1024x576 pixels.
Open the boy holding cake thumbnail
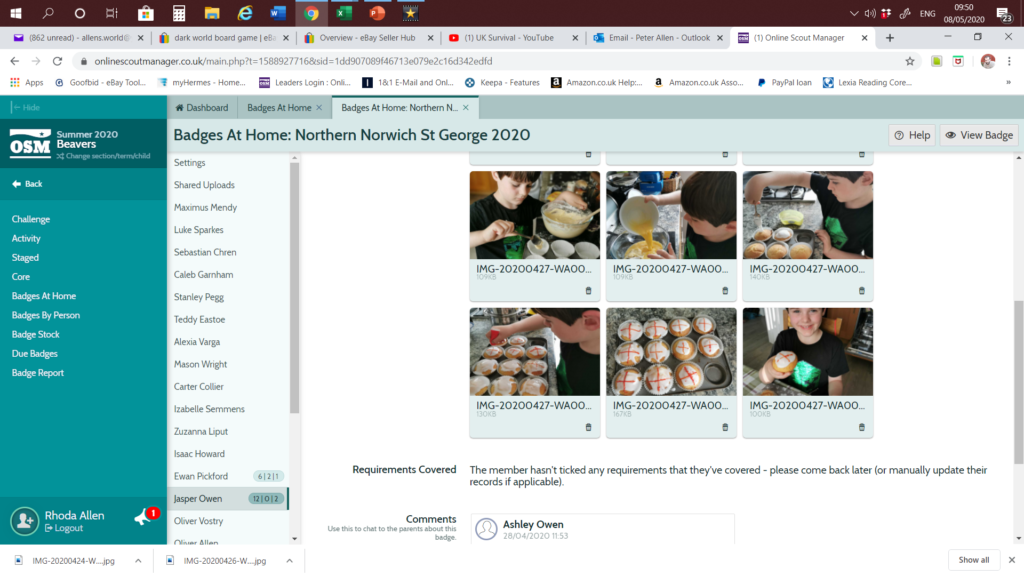(x=807, y=351)
